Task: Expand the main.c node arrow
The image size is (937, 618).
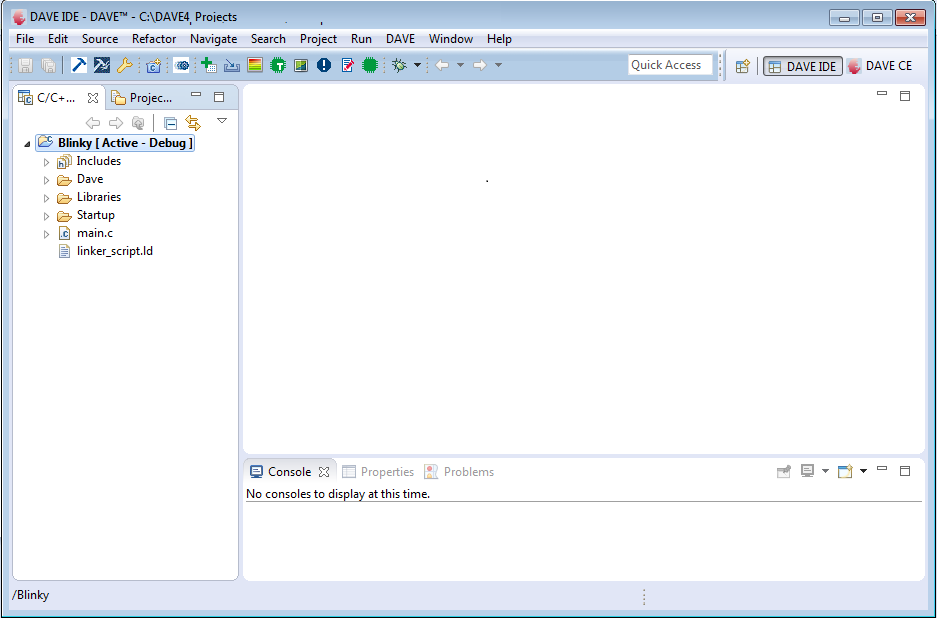Action: (x=46, y=234)
